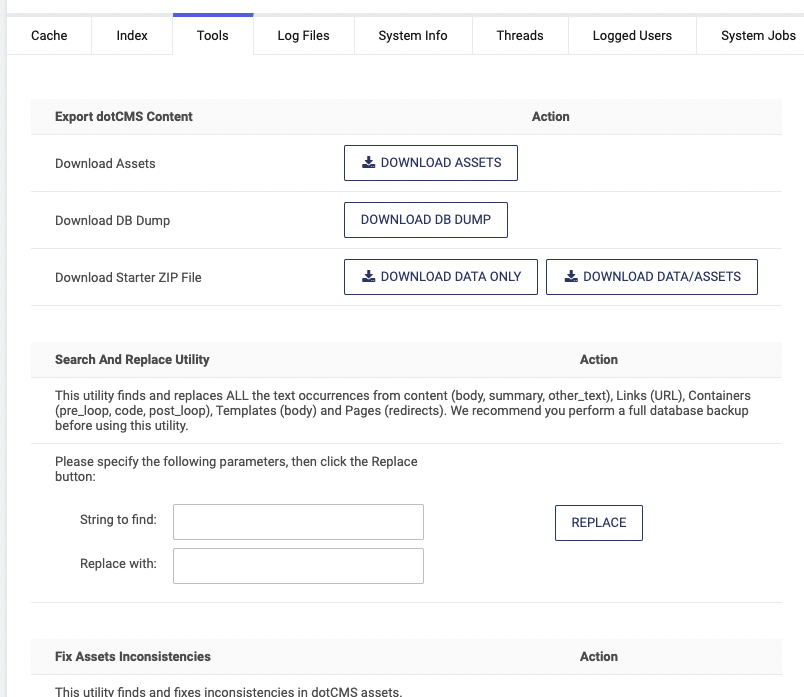Image resolution: width=804 pixels, height=697 pixels.
Task: Click the Search And Replace Utility heading
Action: (132, 359)
